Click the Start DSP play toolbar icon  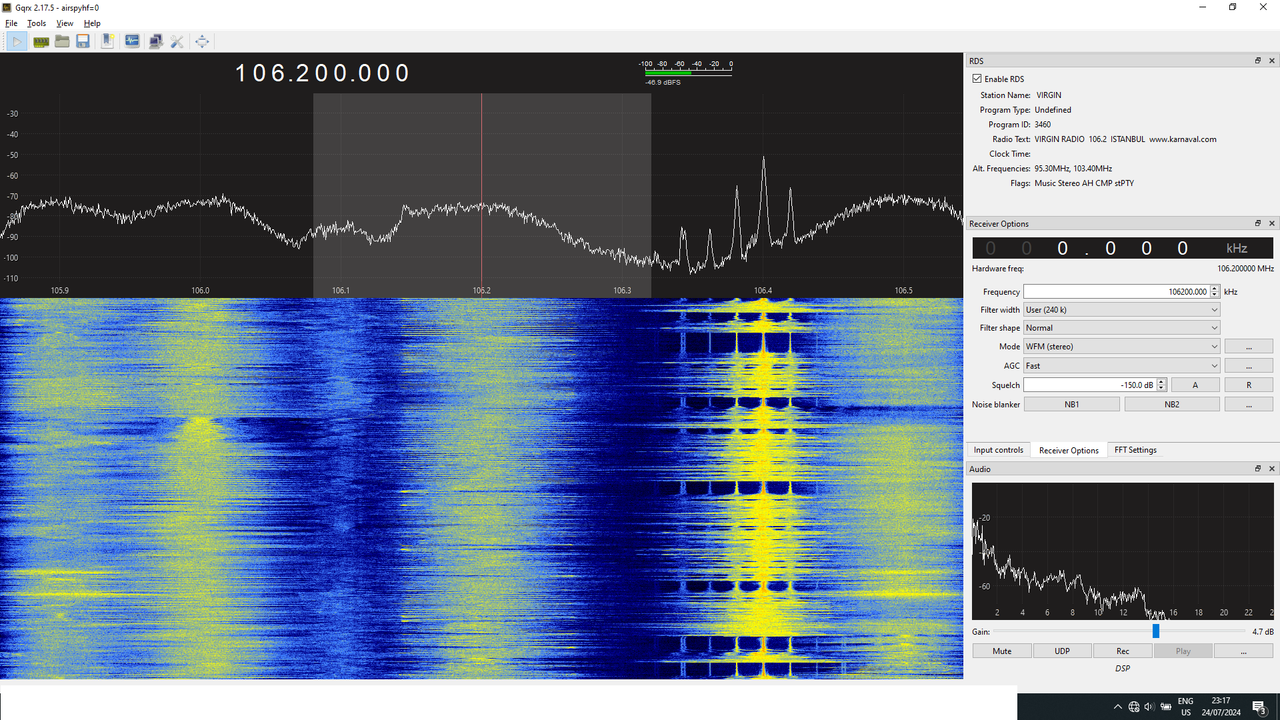18,41
